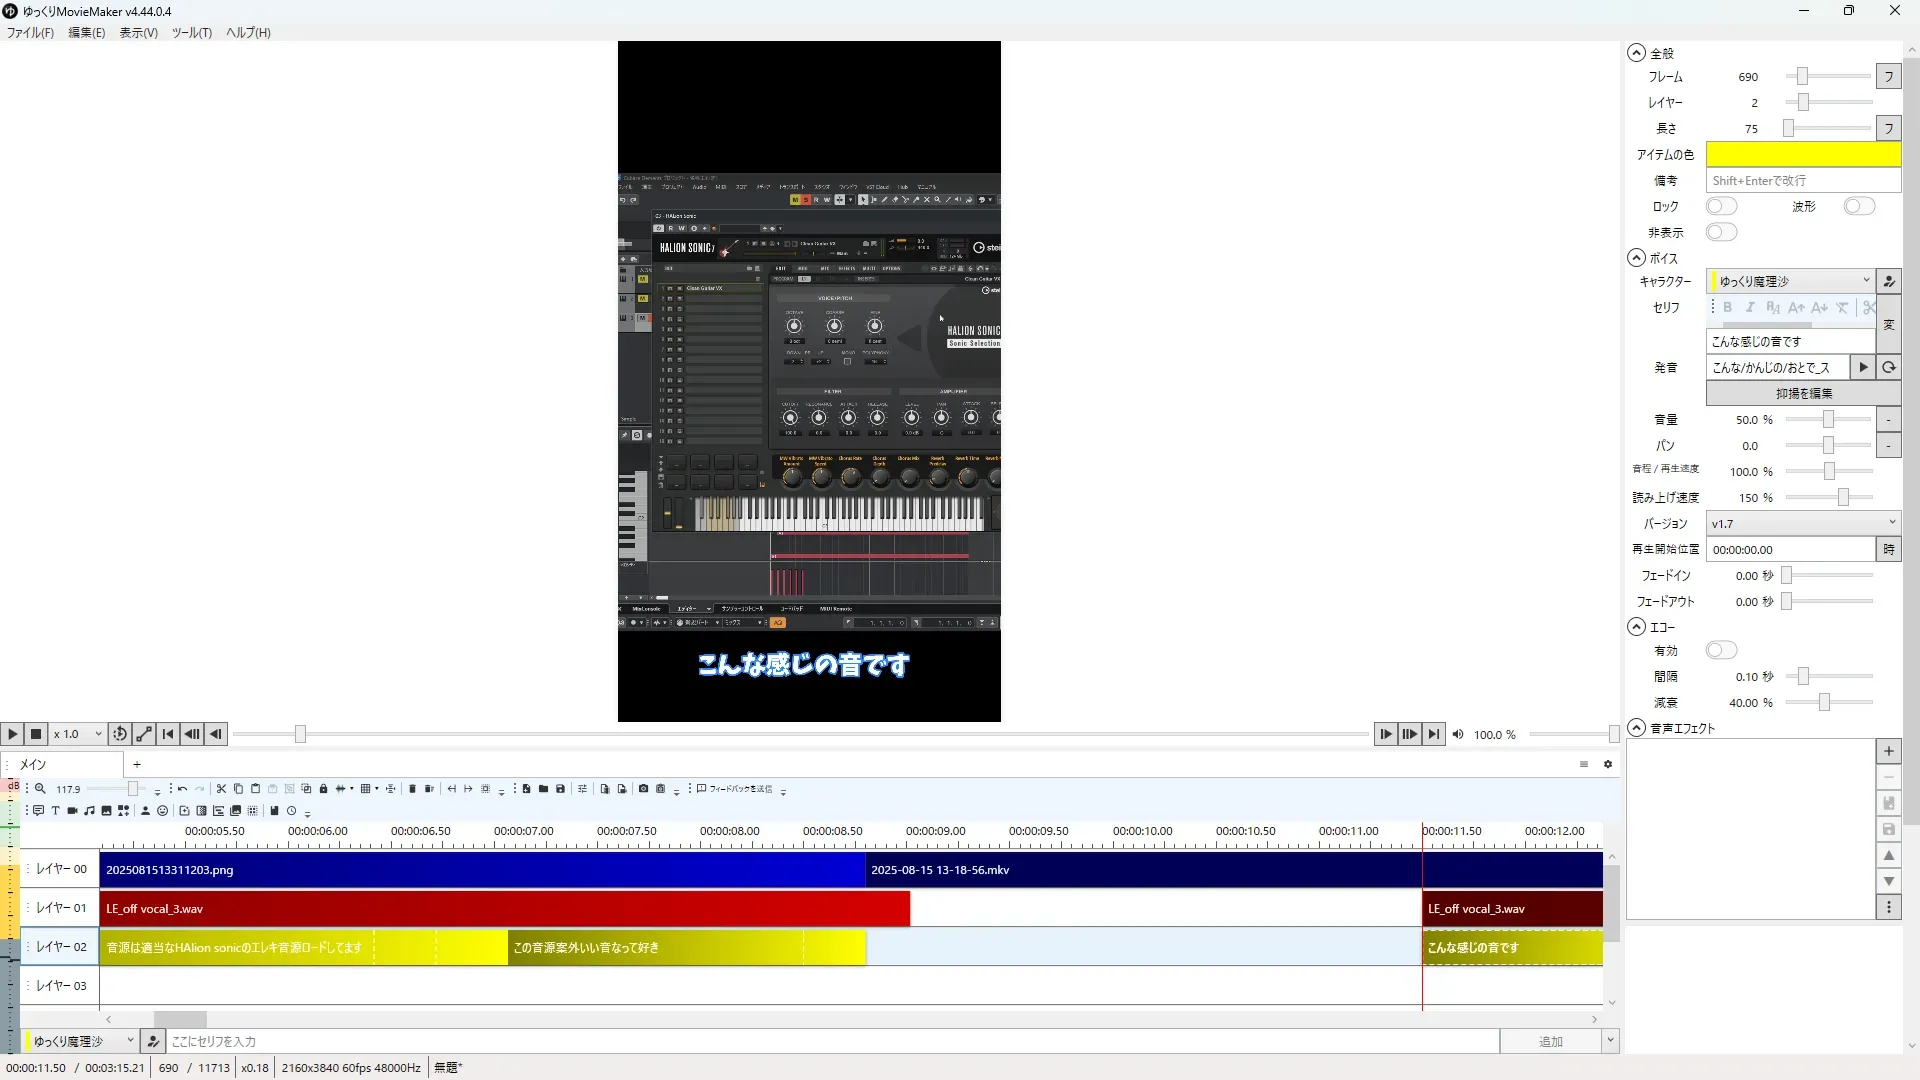1920x1080 pixels.
Task: Open the ファイル(F) menu
Action: (x=30, y=33)
